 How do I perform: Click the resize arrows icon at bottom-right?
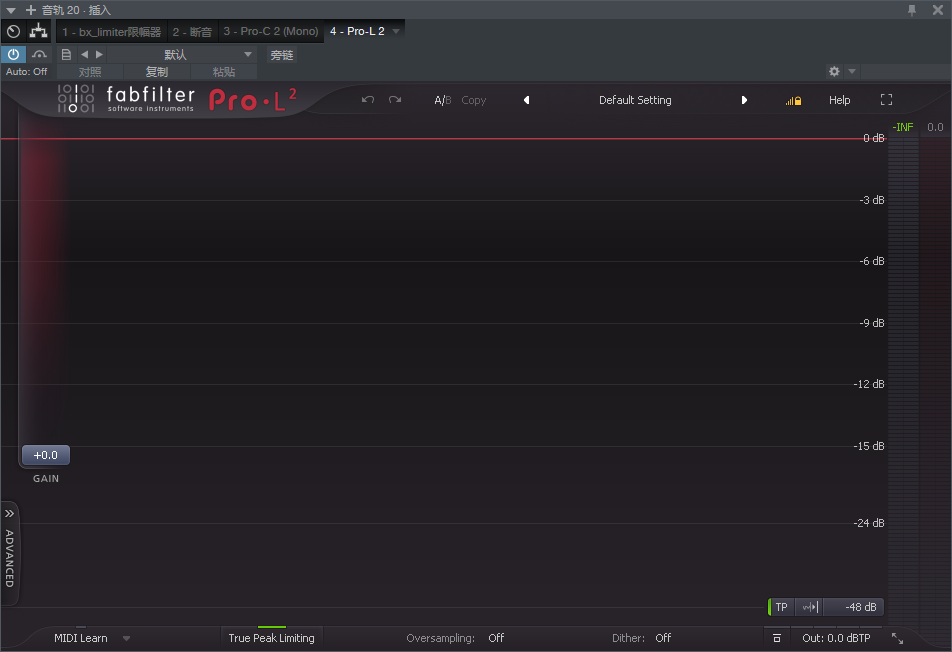897,638
